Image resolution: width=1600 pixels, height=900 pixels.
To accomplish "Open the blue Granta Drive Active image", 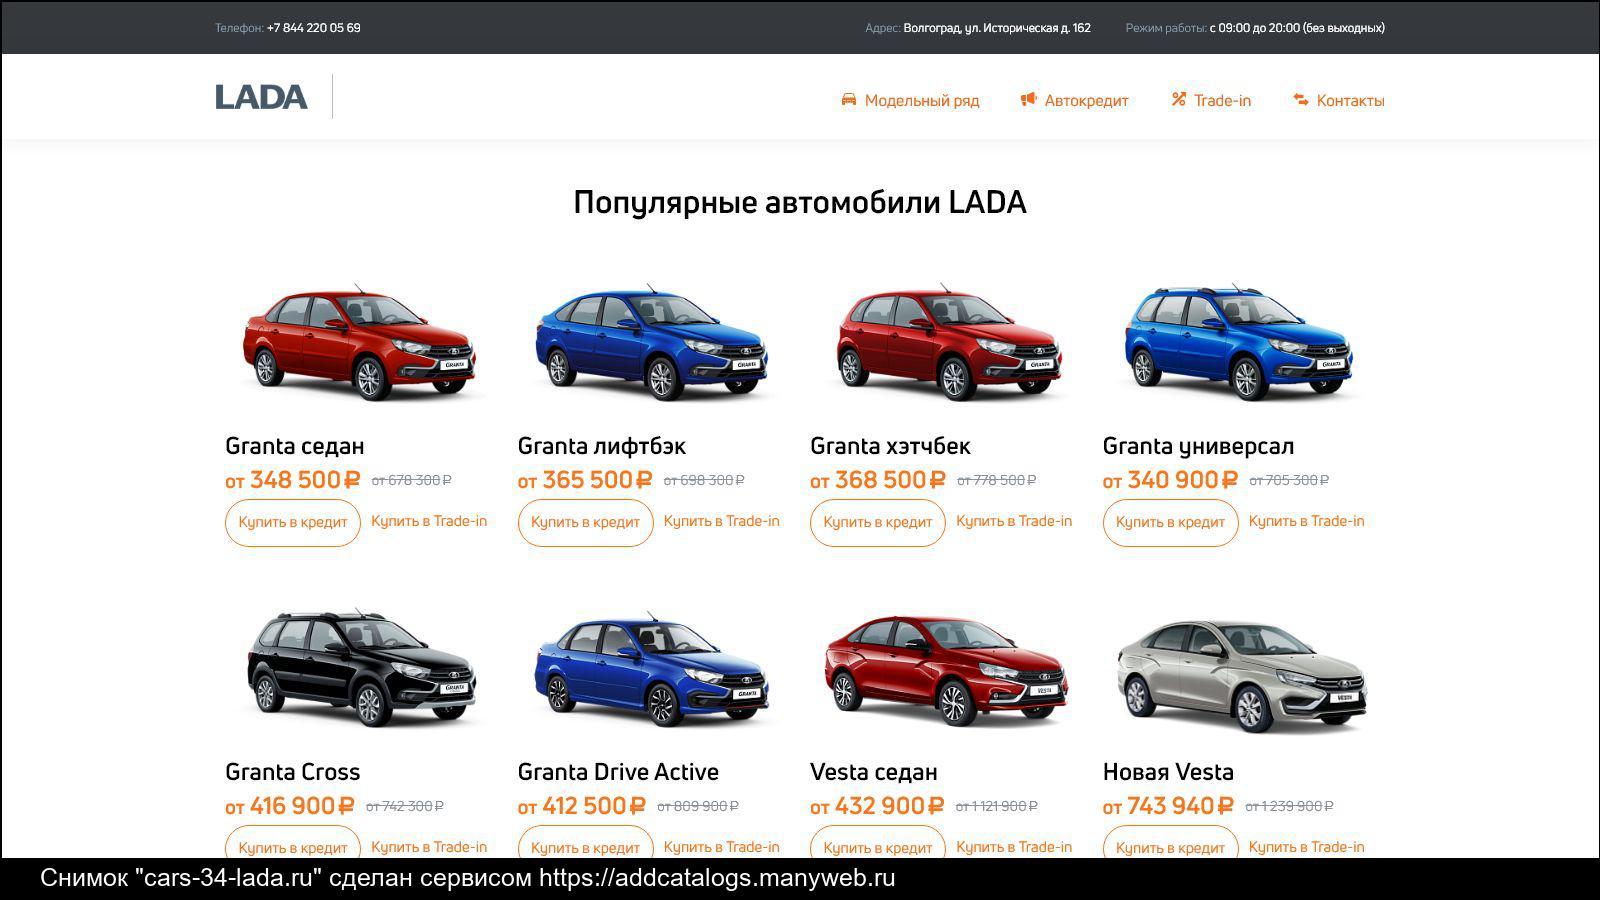I will [651, 668].
